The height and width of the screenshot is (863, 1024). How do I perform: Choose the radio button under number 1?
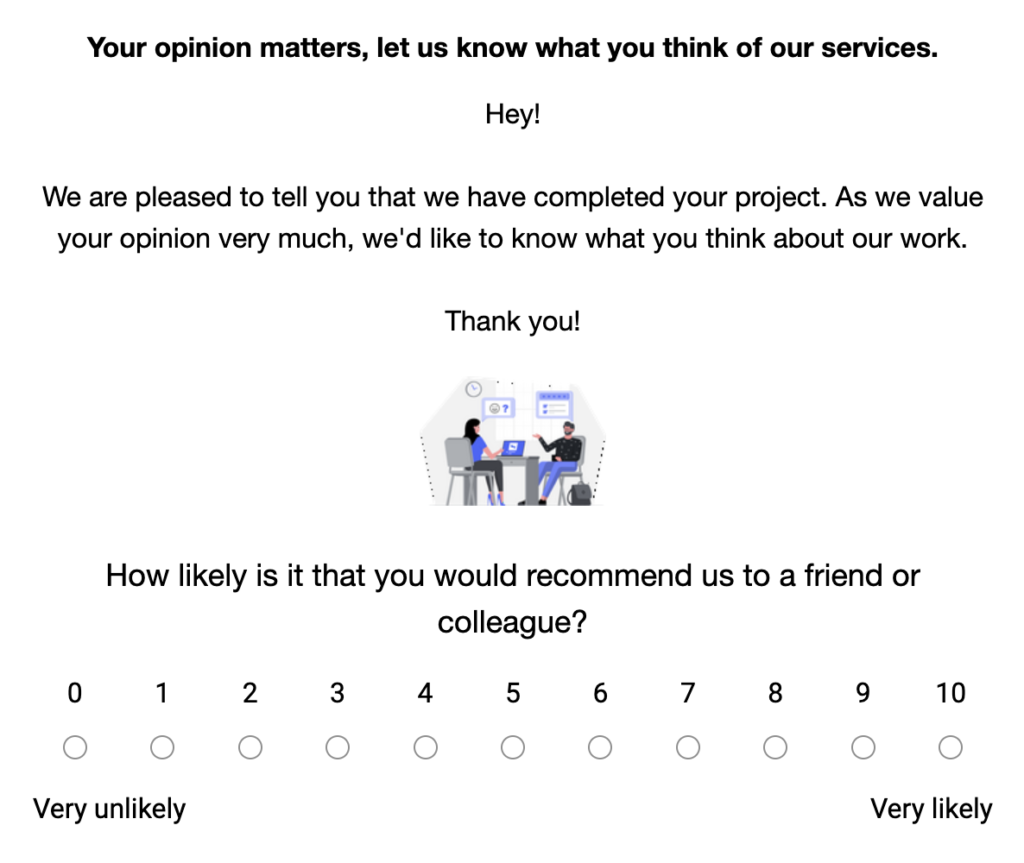(x=162, y=747)
